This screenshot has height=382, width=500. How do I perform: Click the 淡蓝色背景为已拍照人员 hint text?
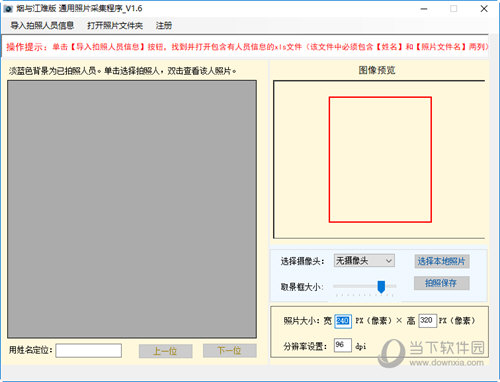[x=123, y=71]
